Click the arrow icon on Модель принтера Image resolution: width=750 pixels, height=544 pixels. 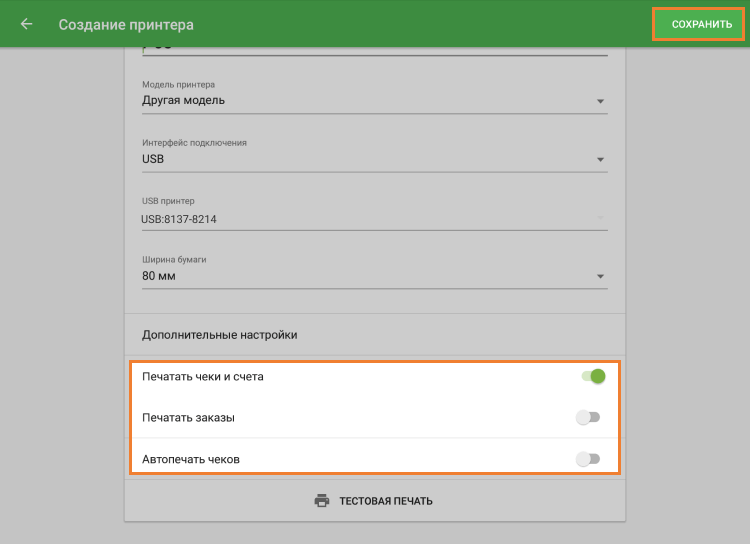click(x=600, y=101)
